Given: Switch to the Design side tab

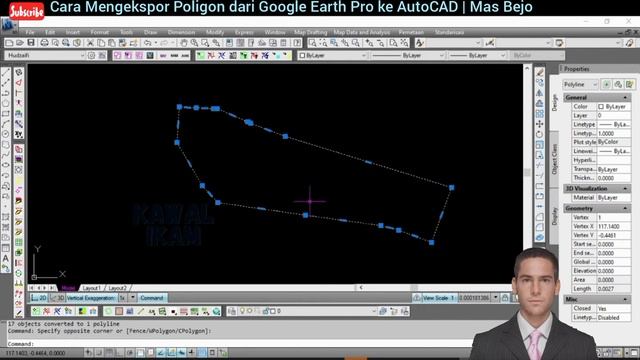Looking at the screenshot, I should pyautogui.click(x=554, y=103).
